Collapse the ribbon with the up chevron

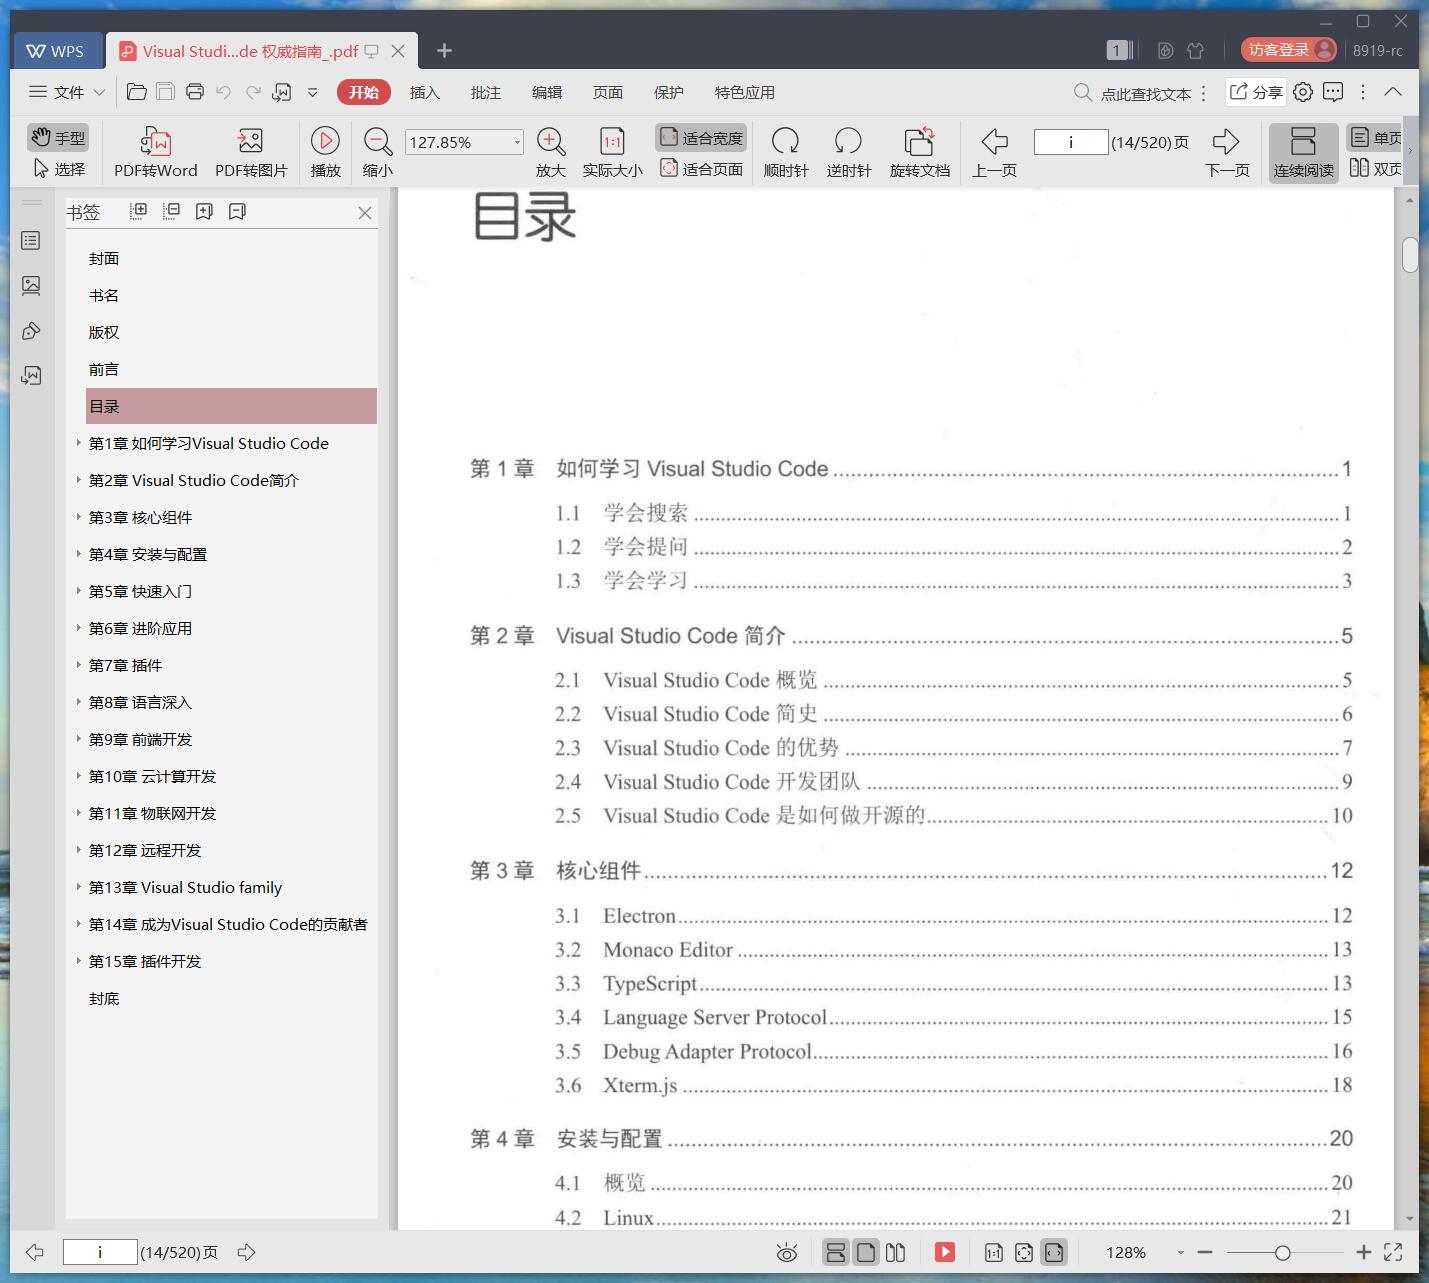(1393, 92)
